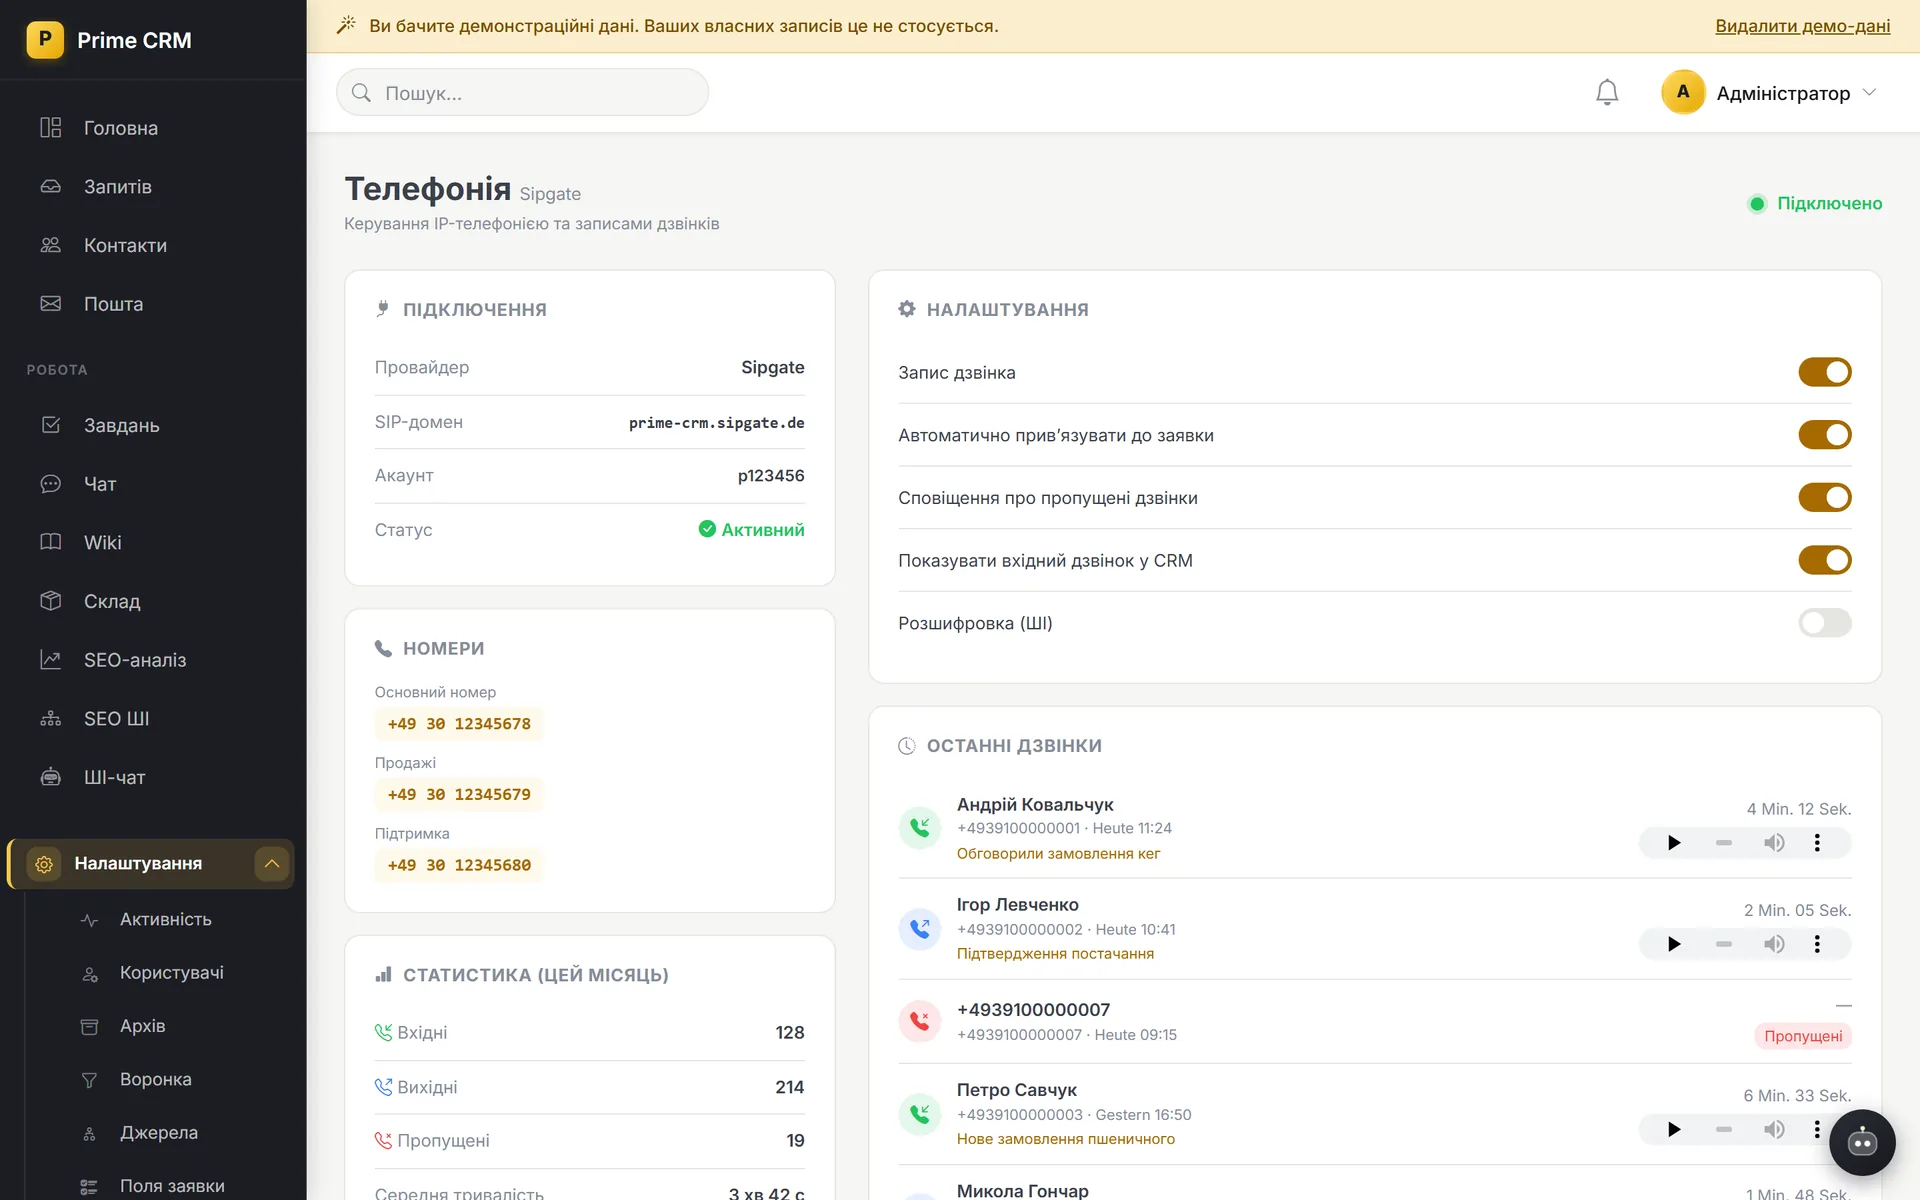Screen dimensions: 1920x1200
Task: Enable Розшифровка (ШІ) switch
Action: tap(1824, 623)
